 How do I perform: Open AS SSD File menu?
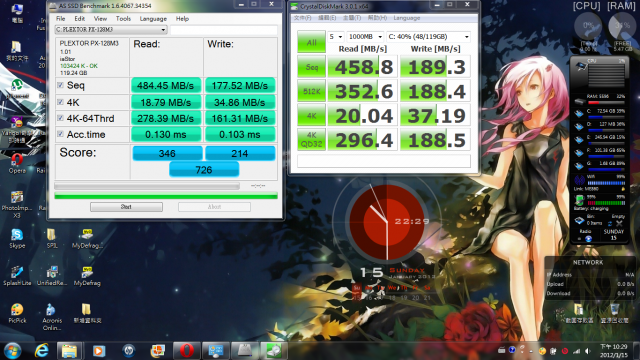tap(60, 18)
